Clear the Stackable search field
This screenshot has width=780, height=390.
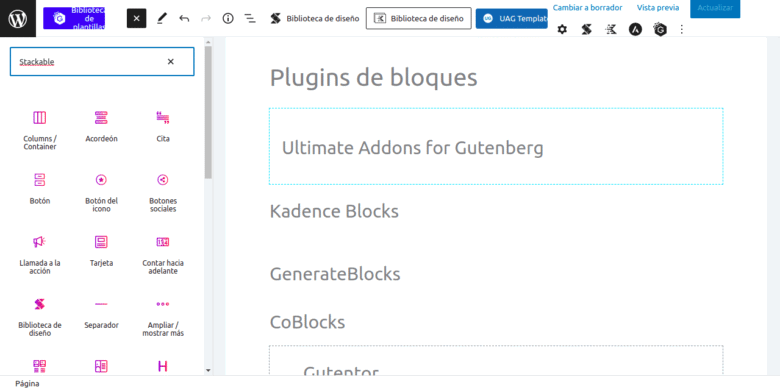tap(171, 62)
